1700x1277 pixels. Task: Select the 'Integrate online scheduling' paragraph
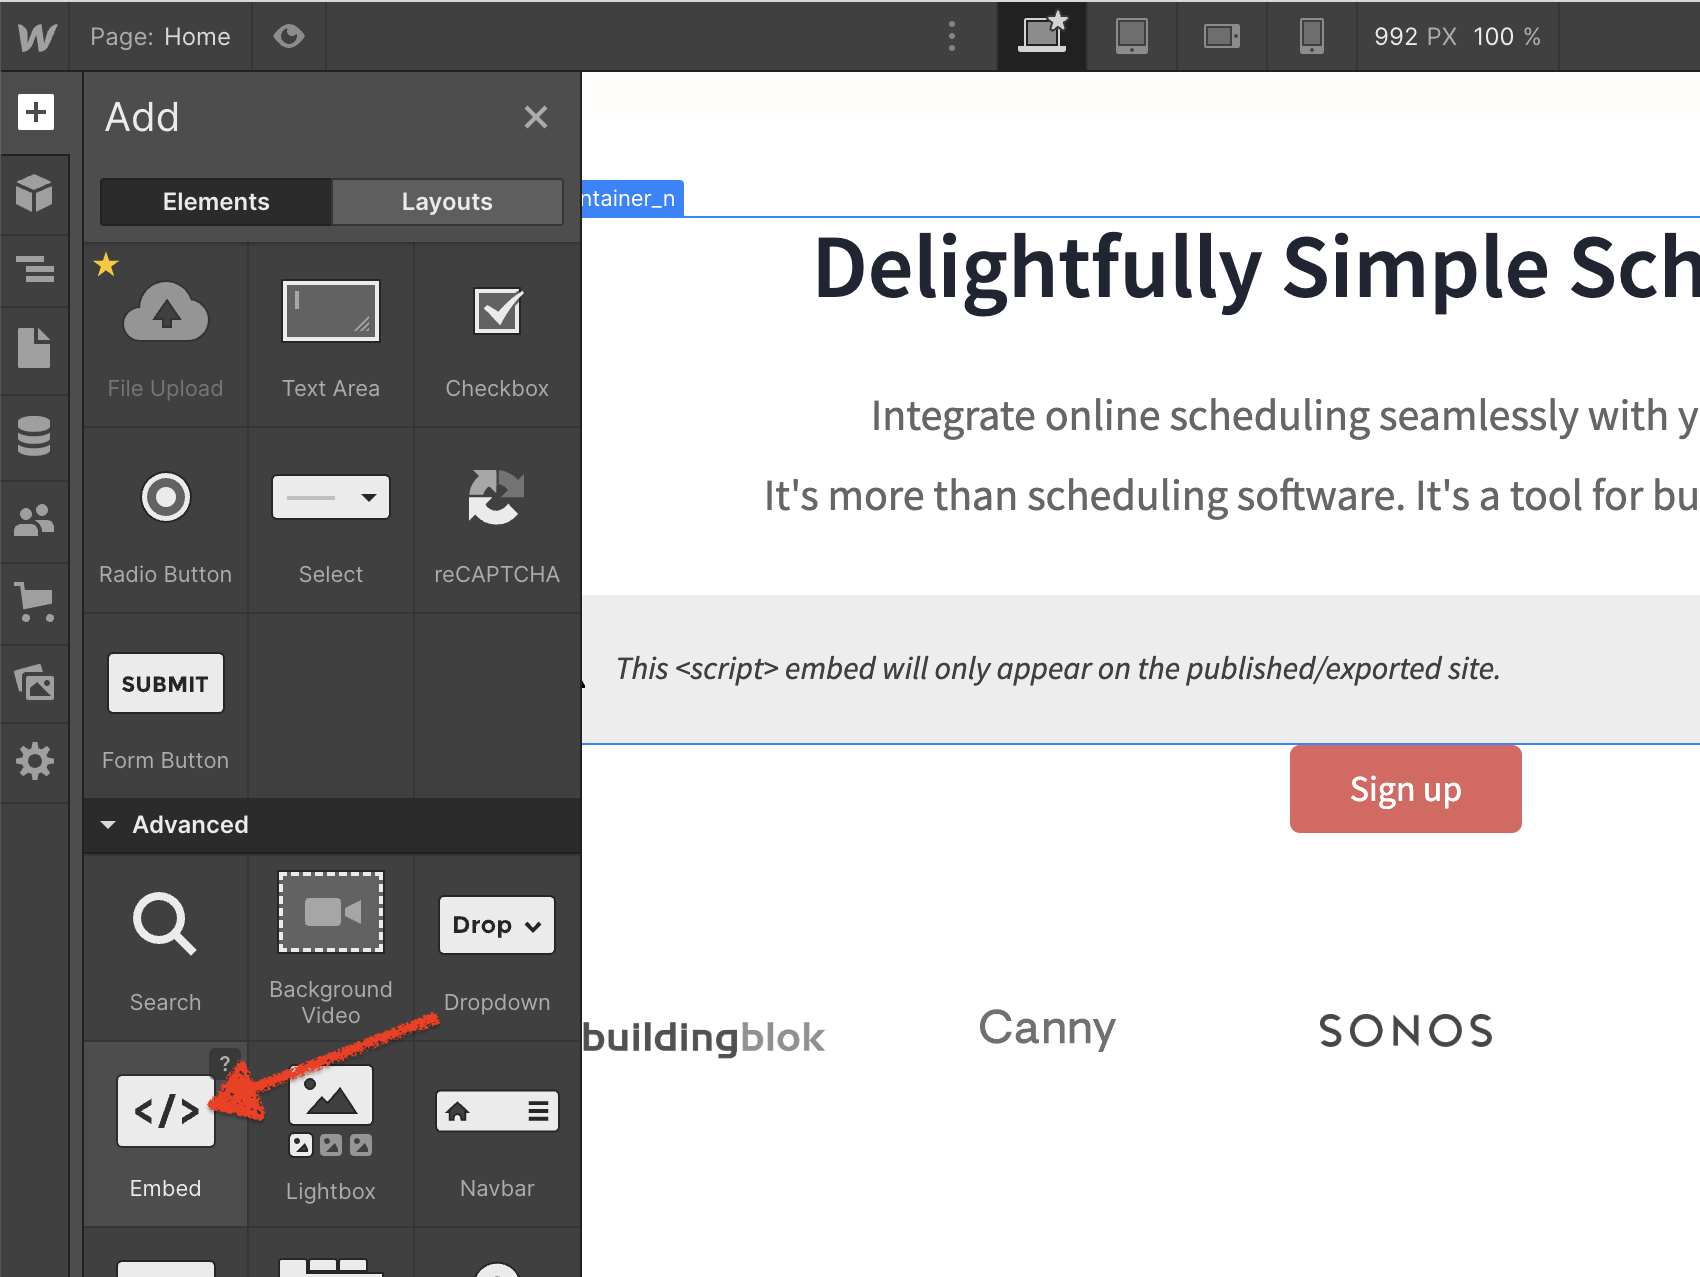[x=1285, y=416]
